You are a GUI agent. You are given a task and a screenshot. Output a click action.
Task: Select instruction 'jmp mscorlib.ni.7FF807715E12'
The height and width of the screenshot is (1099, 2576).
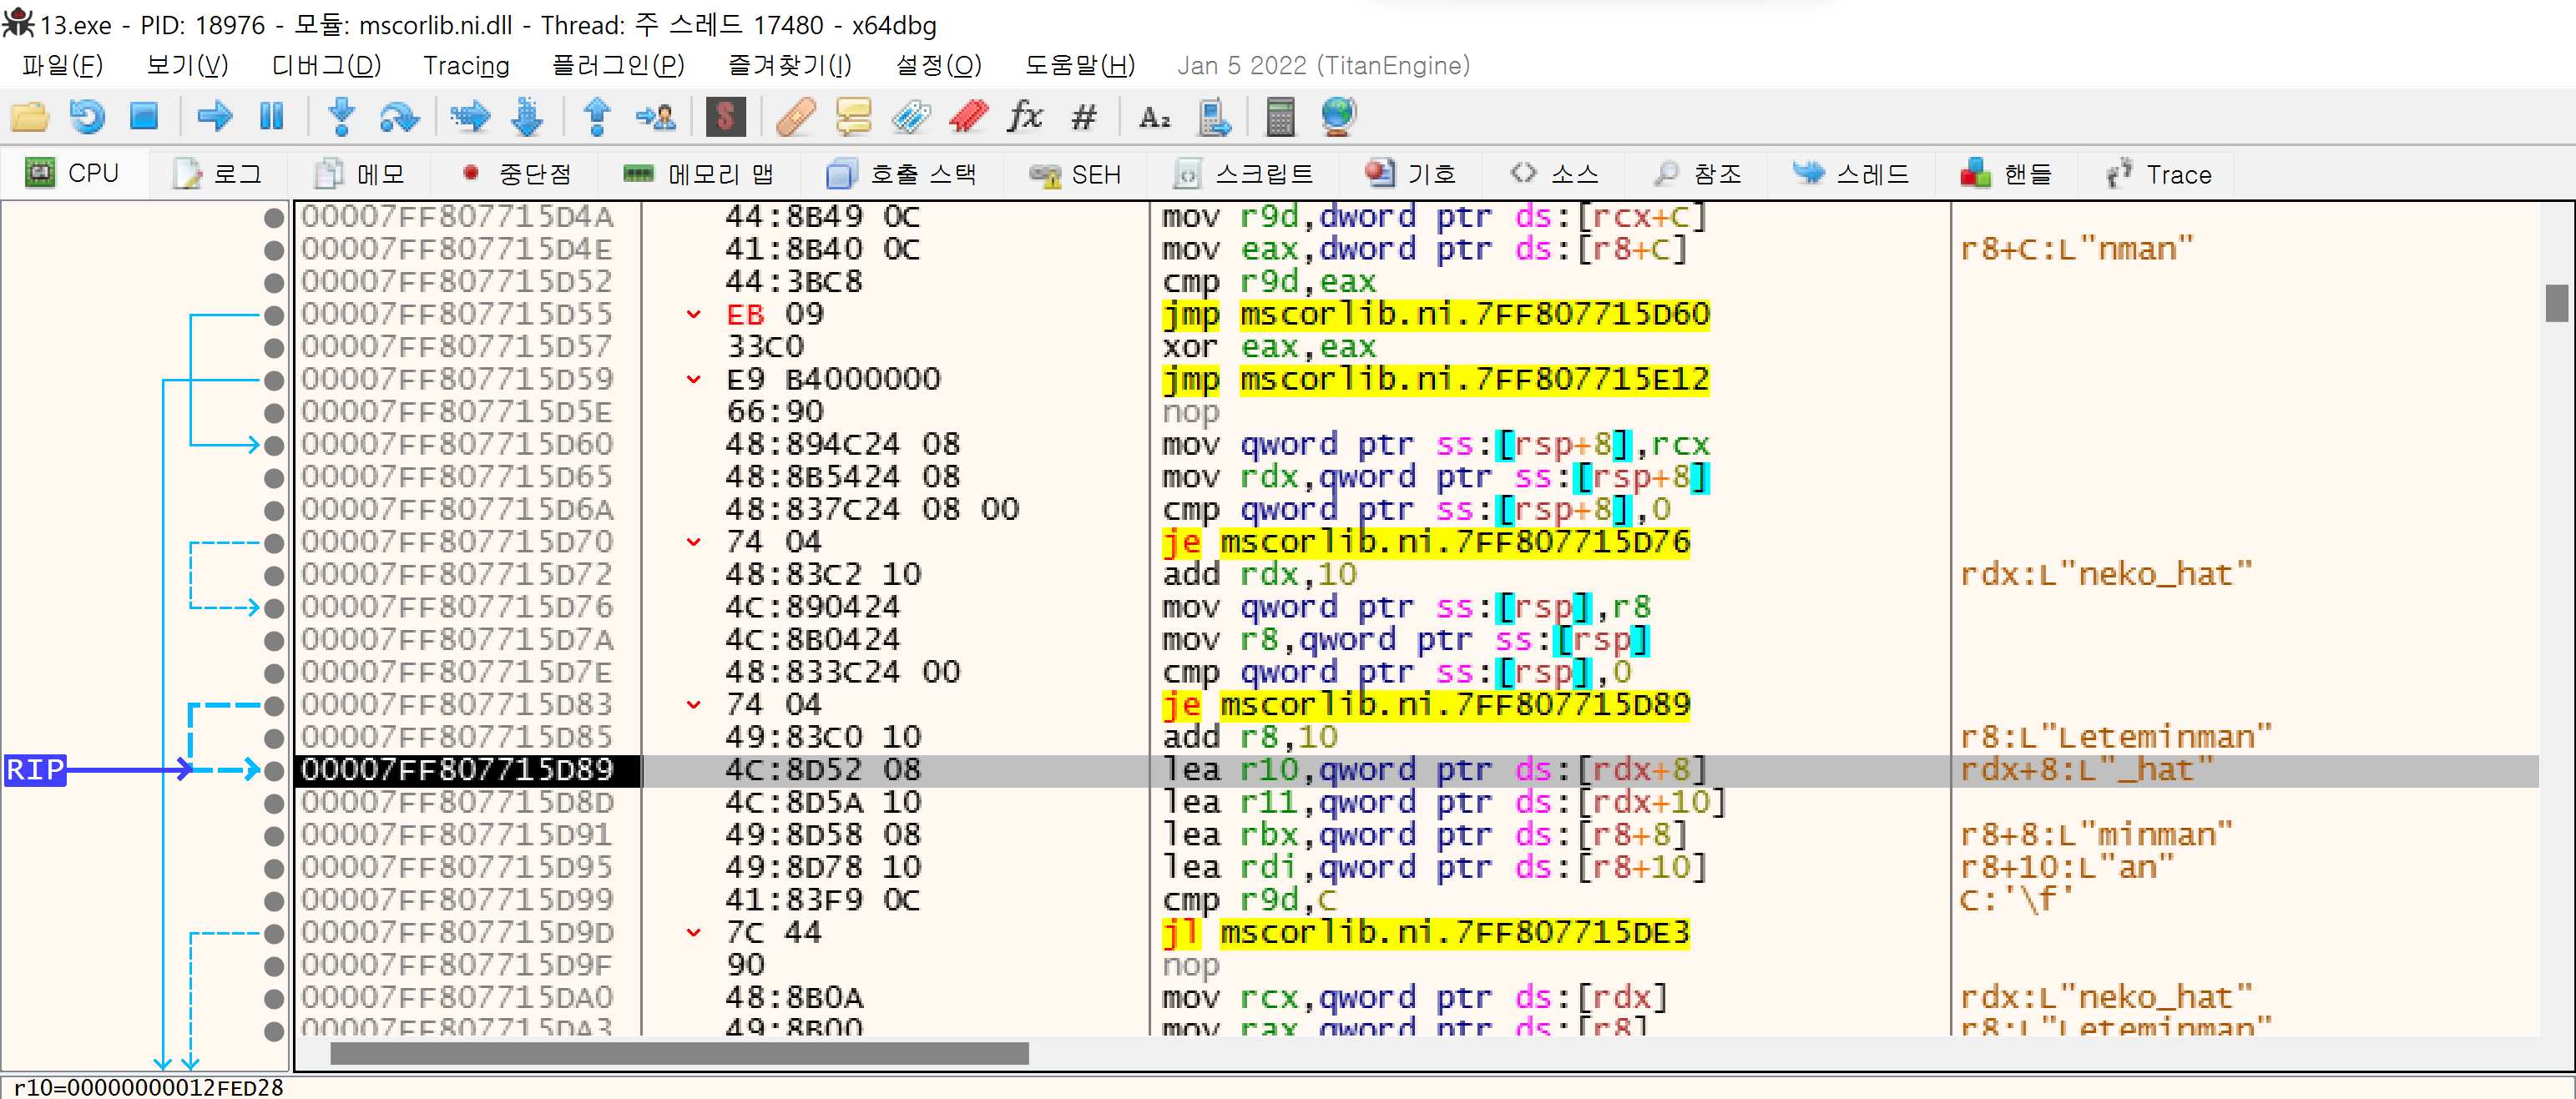click(1435, 380)
